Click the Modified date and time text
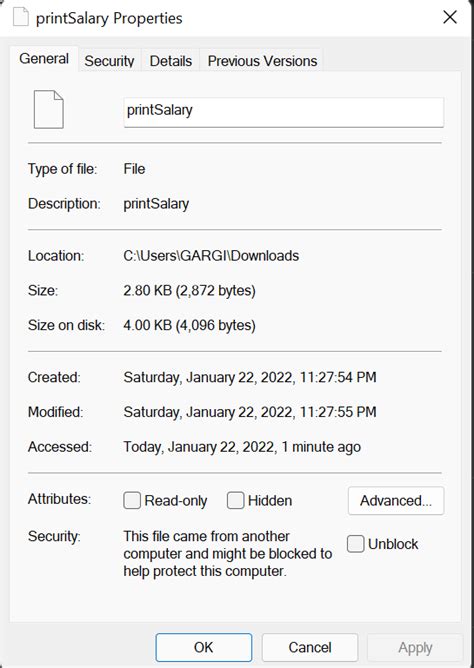474x668 pixels. [250, 412]
